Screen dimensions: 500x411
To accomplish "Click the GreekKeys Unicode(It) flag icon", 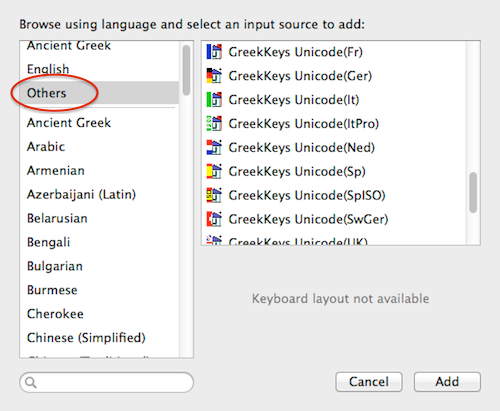I will coord(214,100).
